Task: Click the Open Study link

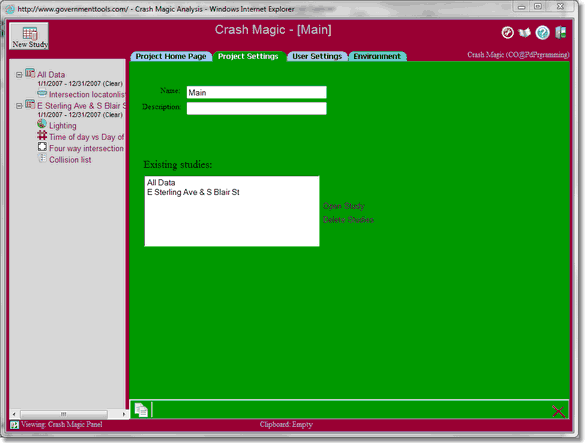Action: (343, 206)
